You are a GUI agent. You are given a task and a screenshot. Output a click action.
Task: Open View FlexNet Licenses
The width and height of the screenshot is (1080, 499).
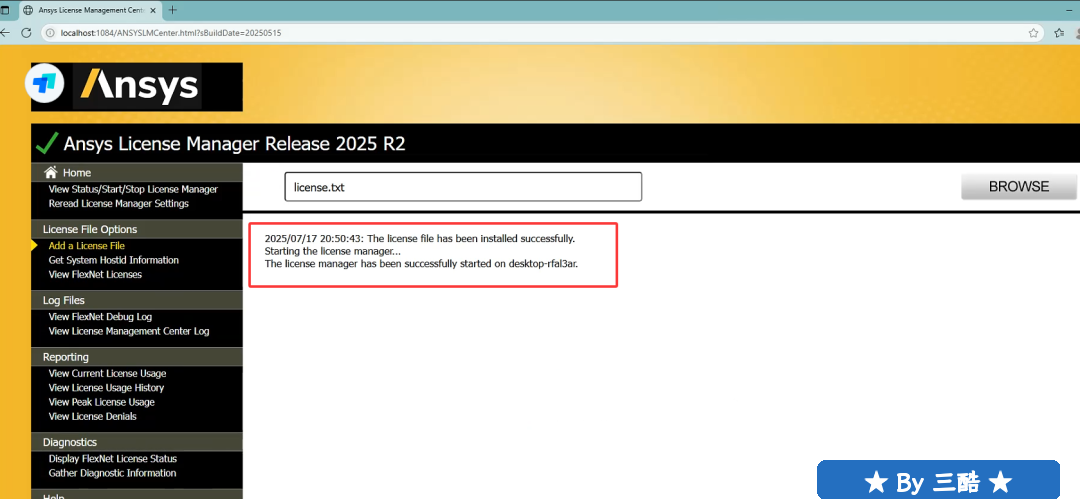coord(95,274)
